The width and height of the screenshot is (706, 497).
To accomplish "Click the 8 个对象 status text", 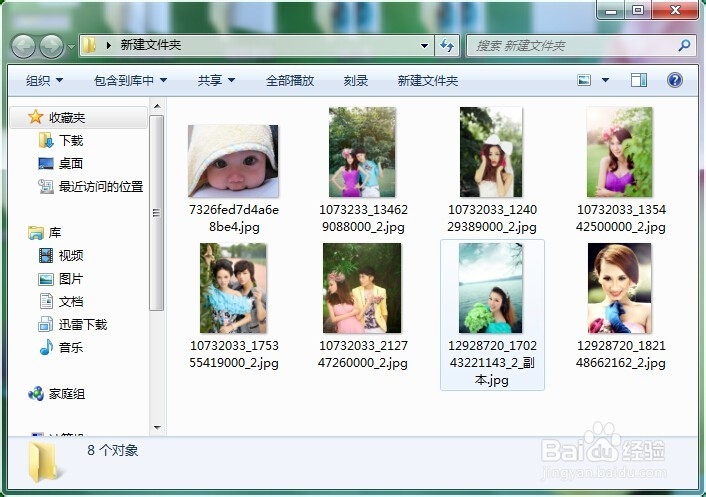I will pos(113,450).
